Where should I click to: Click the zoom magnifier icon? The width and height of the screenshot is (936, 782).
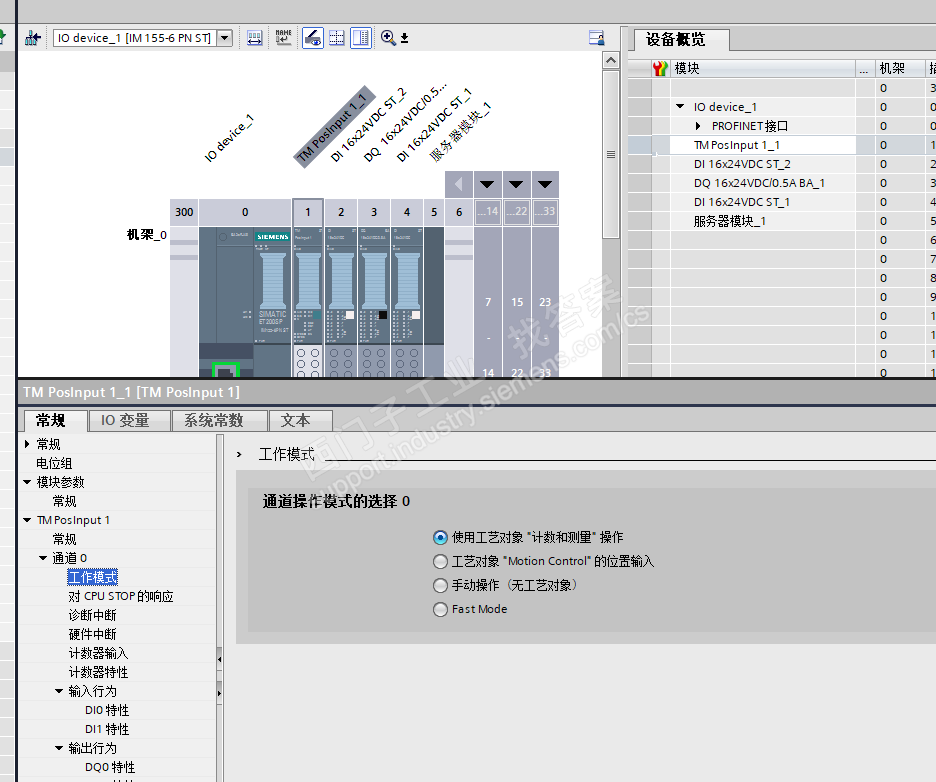tap(388, 38)
